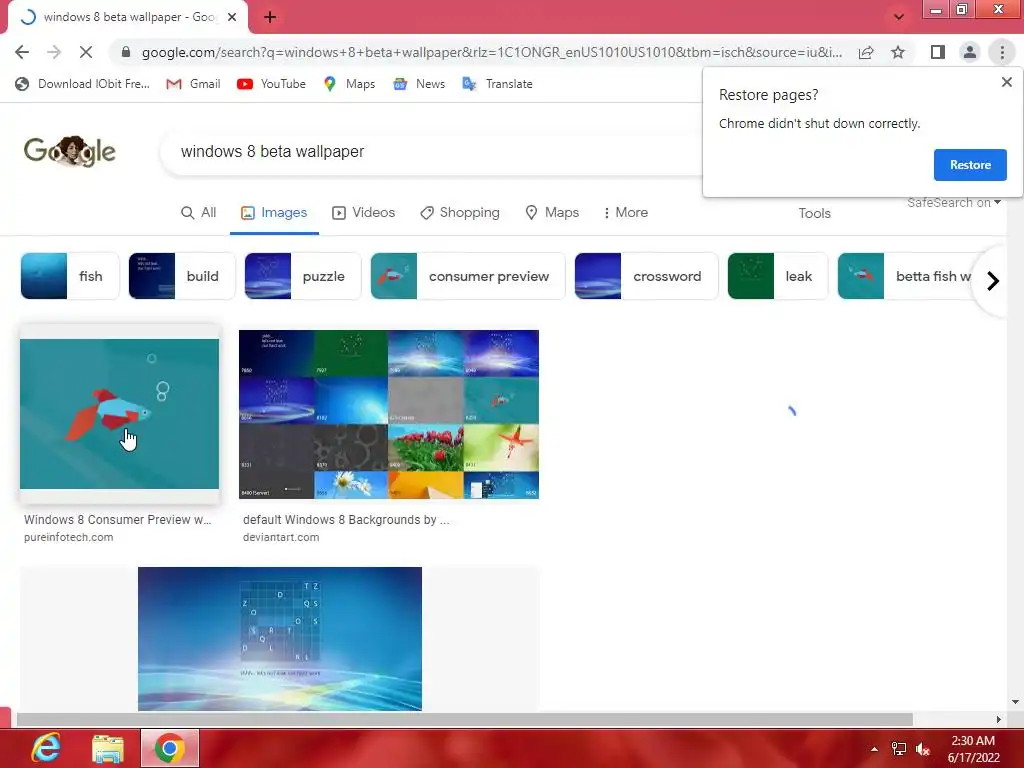
Task: Click the lock icon in the address bar
Action: 126,52
